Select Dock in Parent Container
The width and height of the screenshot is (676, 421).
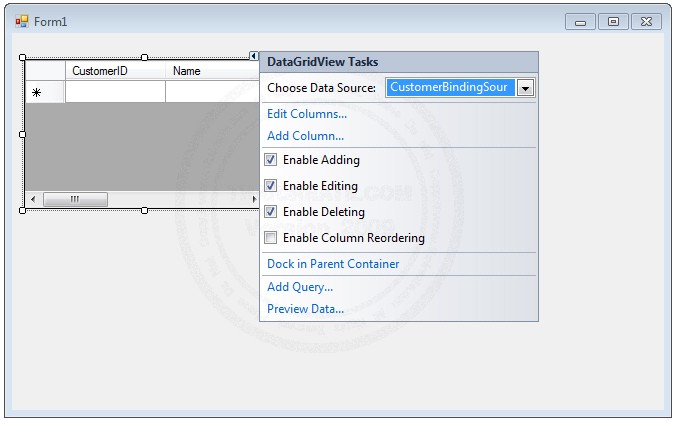coord(333,264)
